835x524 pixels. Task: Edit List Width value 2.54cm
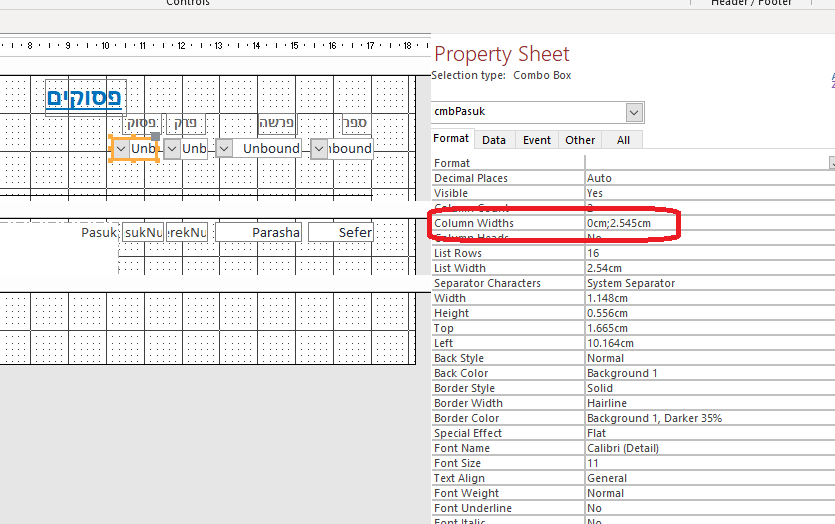pyautogui.click(x=710, y=268)
